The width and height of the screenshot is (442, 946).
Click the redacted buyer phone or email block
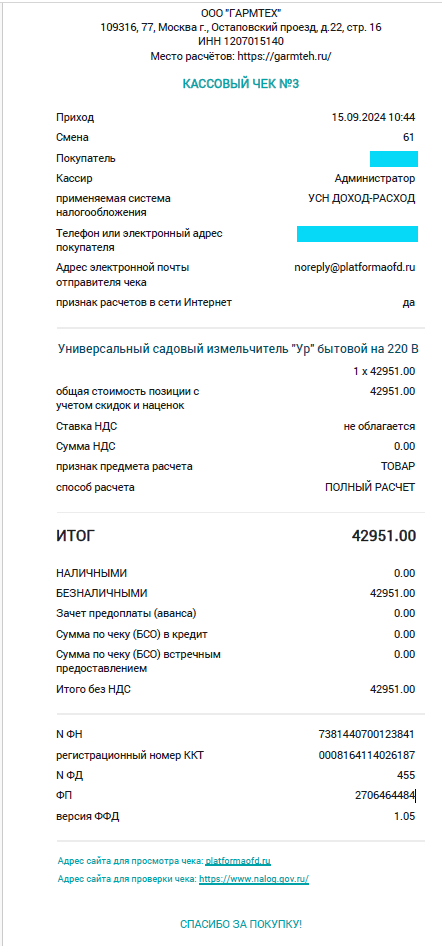pyautogui.click(x=357, y=234)
